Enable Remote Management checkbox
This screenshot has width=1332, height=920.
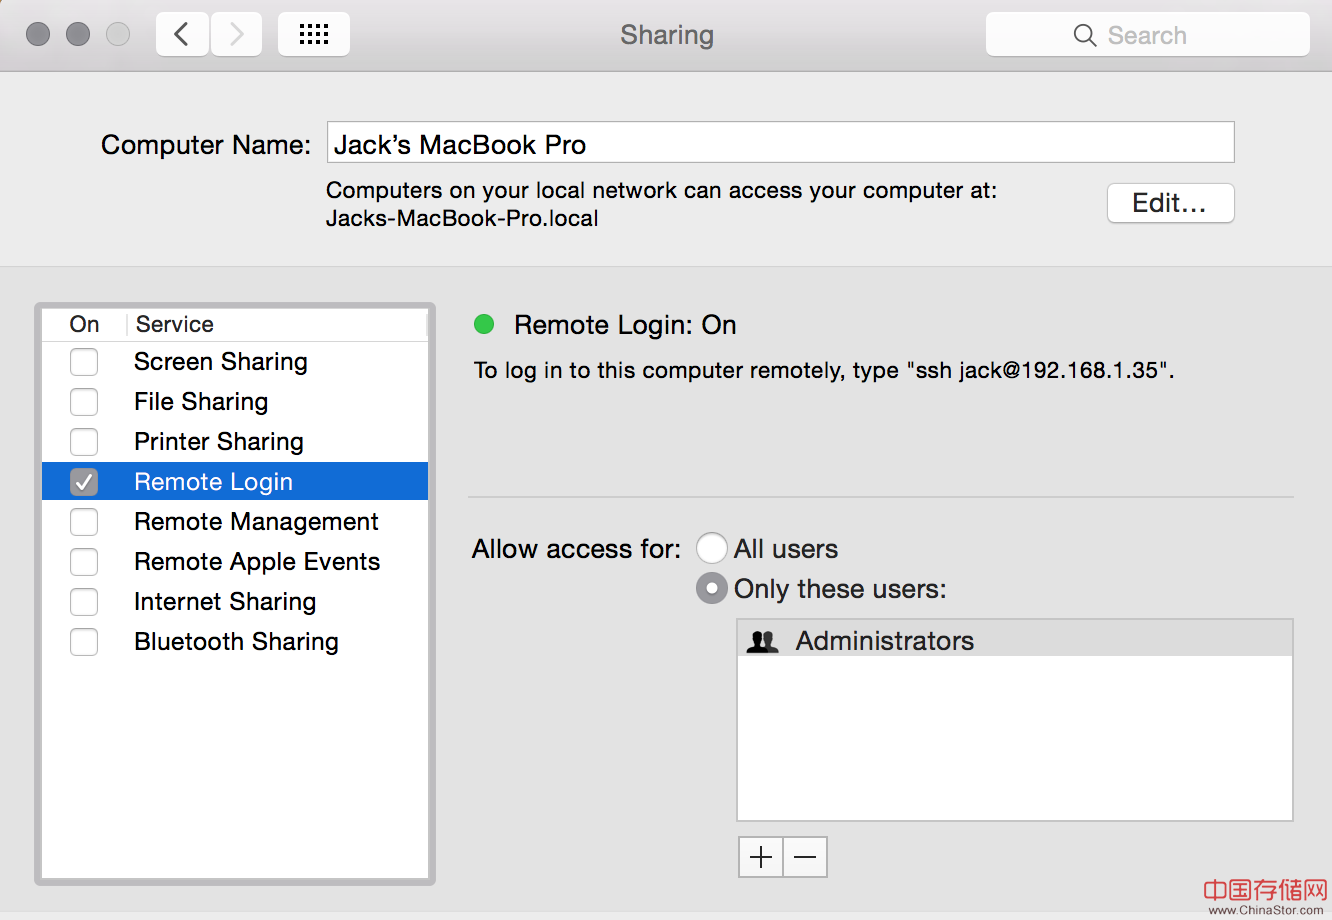(x=84, y=522)
